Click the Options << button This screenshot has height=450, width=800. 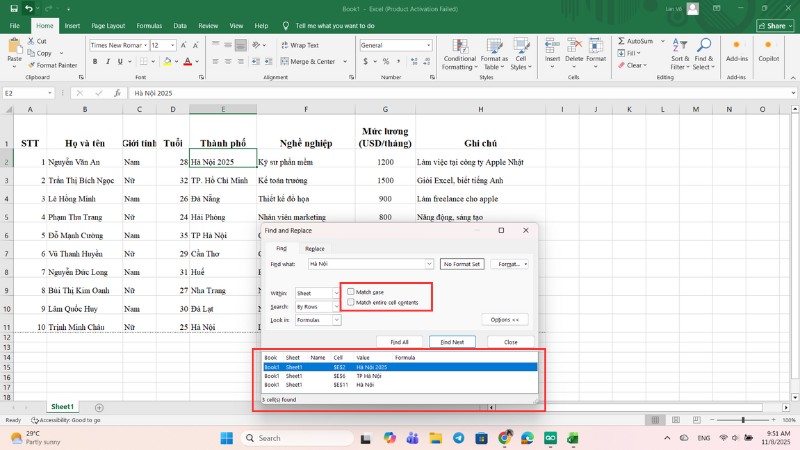point(504,320)
